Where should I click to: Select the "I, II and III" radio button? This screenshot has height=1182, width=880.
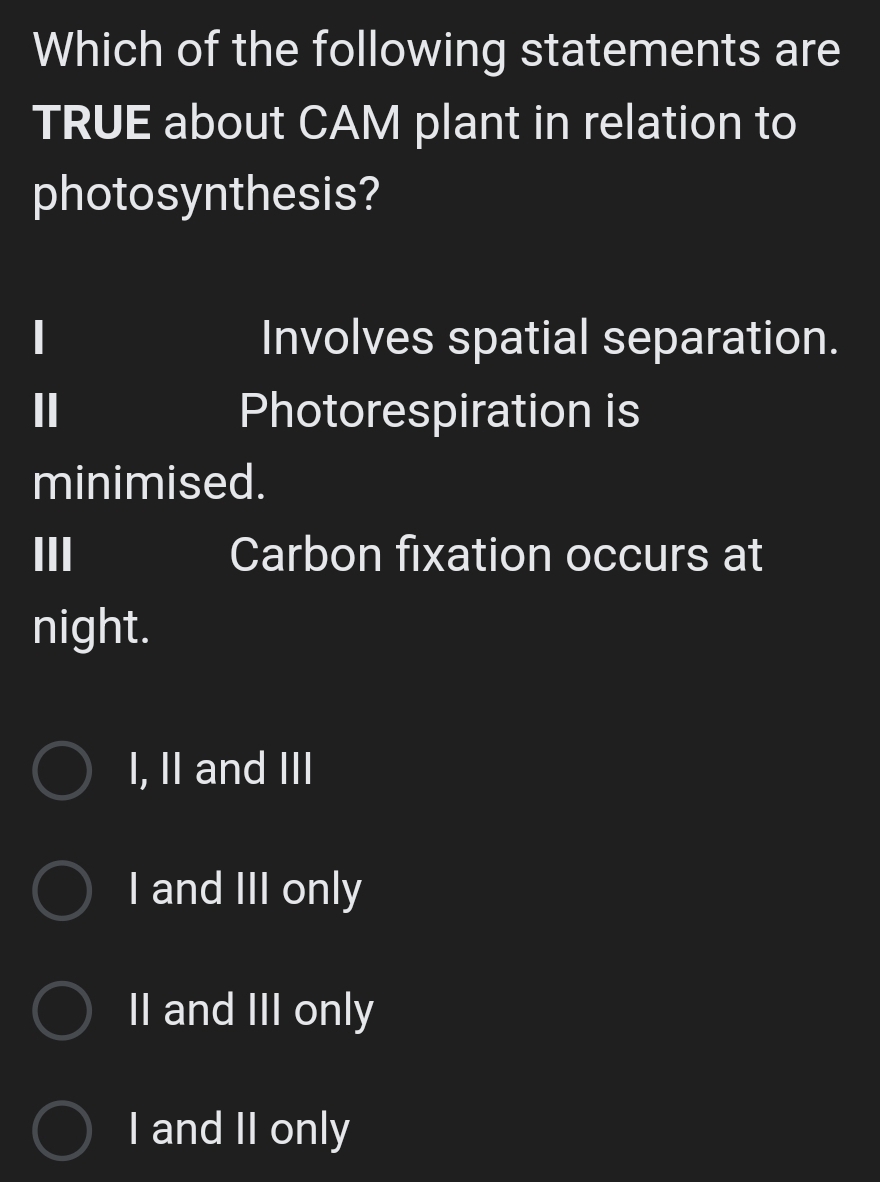coord(62,769)
